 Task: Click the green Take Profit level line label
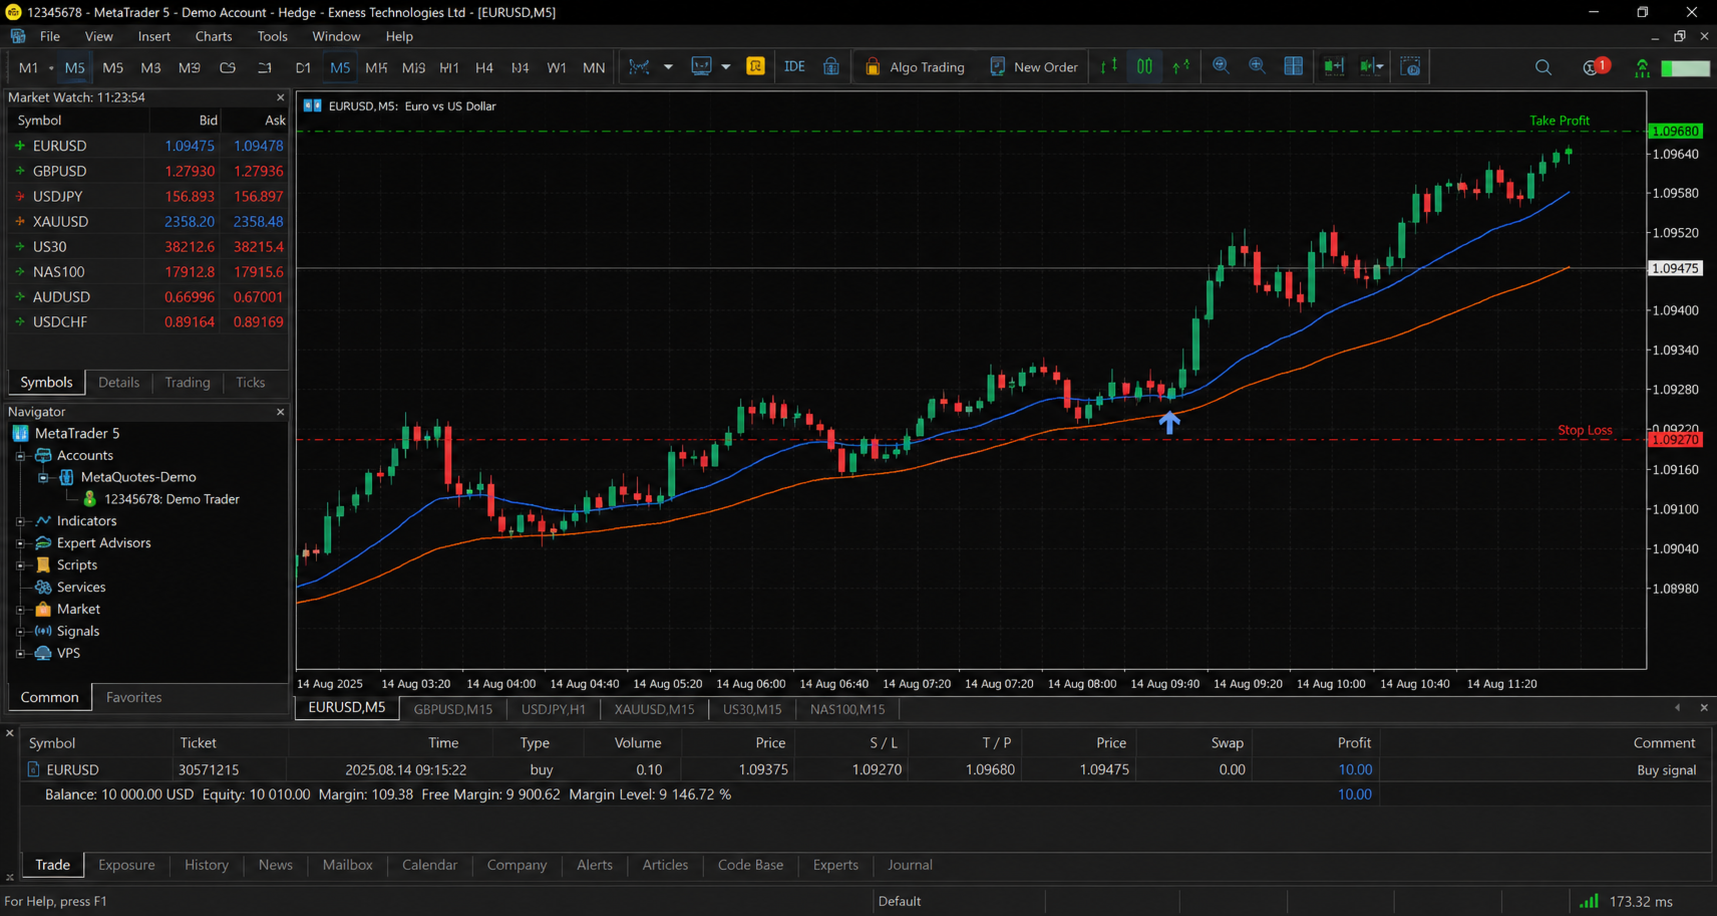coord(1559,120)
